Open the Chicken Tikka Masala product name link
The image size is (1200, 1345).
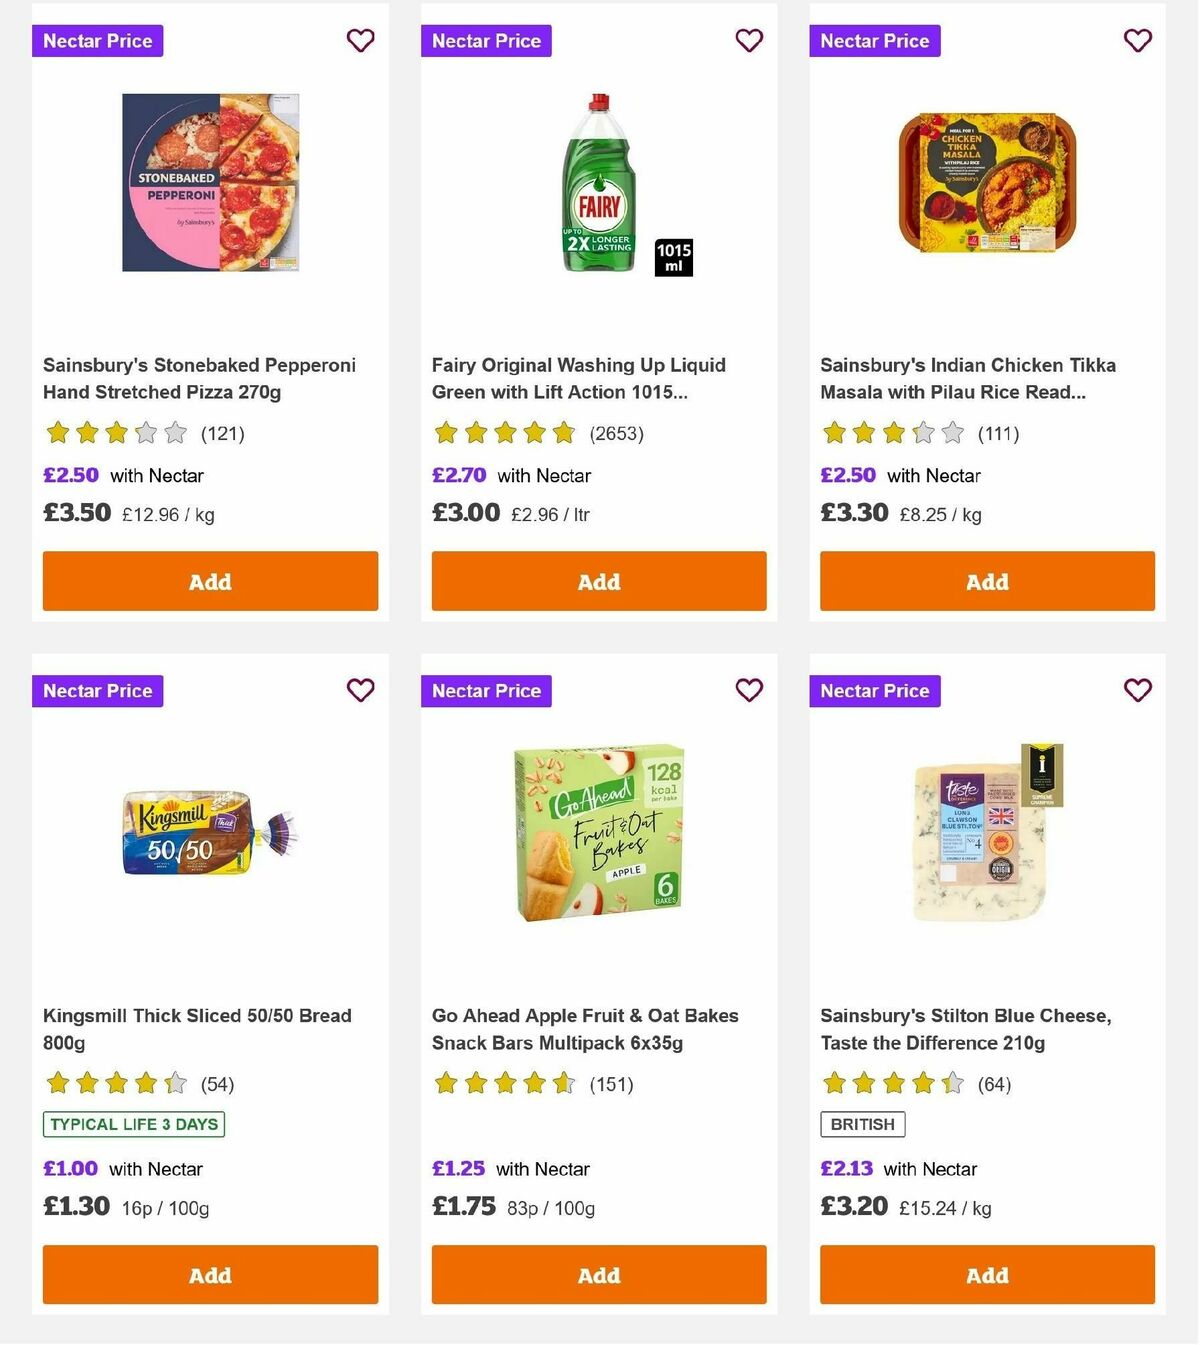967,378
